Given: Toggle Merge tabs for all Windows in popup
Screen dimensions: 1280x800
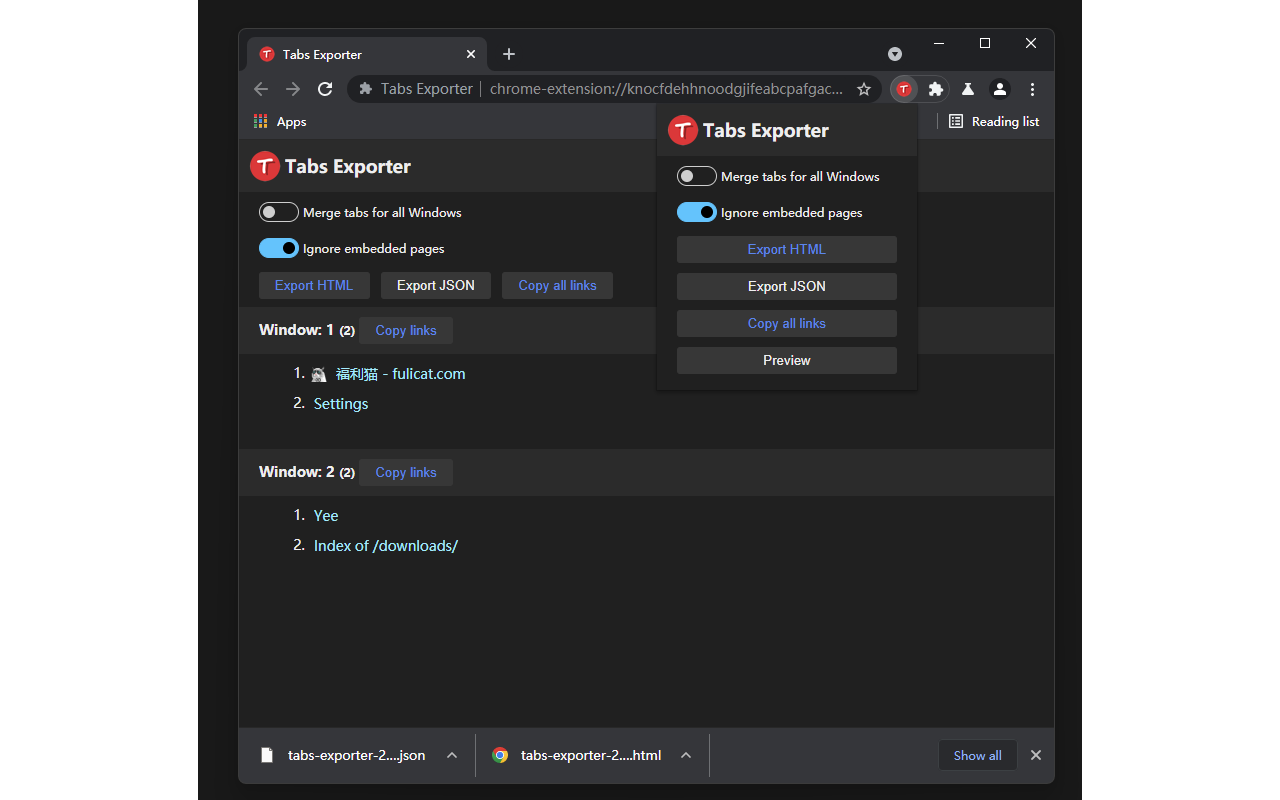Looking at the screenshot, I should click(x=697, y=176).
